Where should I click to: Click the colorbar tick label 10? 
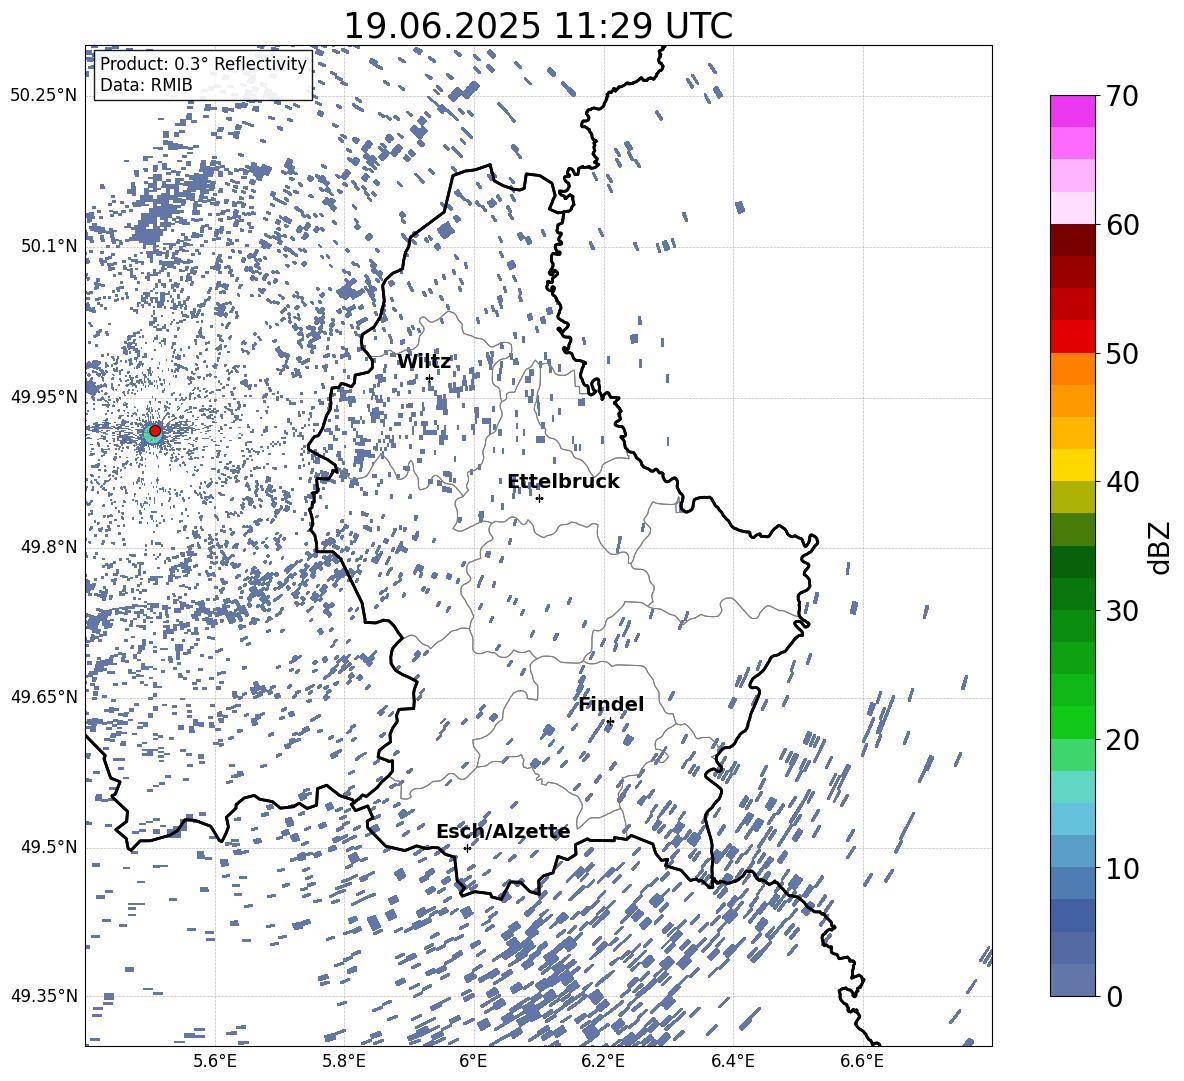[x=1122, y=868]
